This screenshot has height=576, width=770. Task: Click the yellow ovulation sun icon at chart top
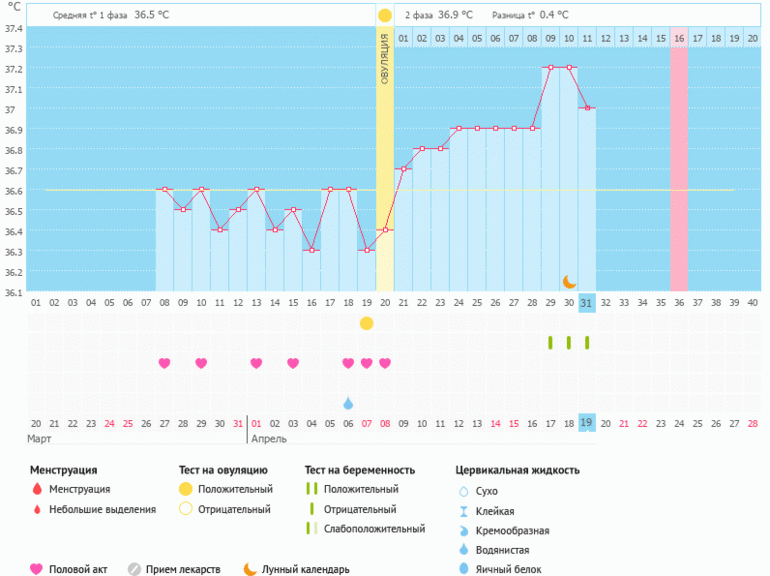(385, 16)
